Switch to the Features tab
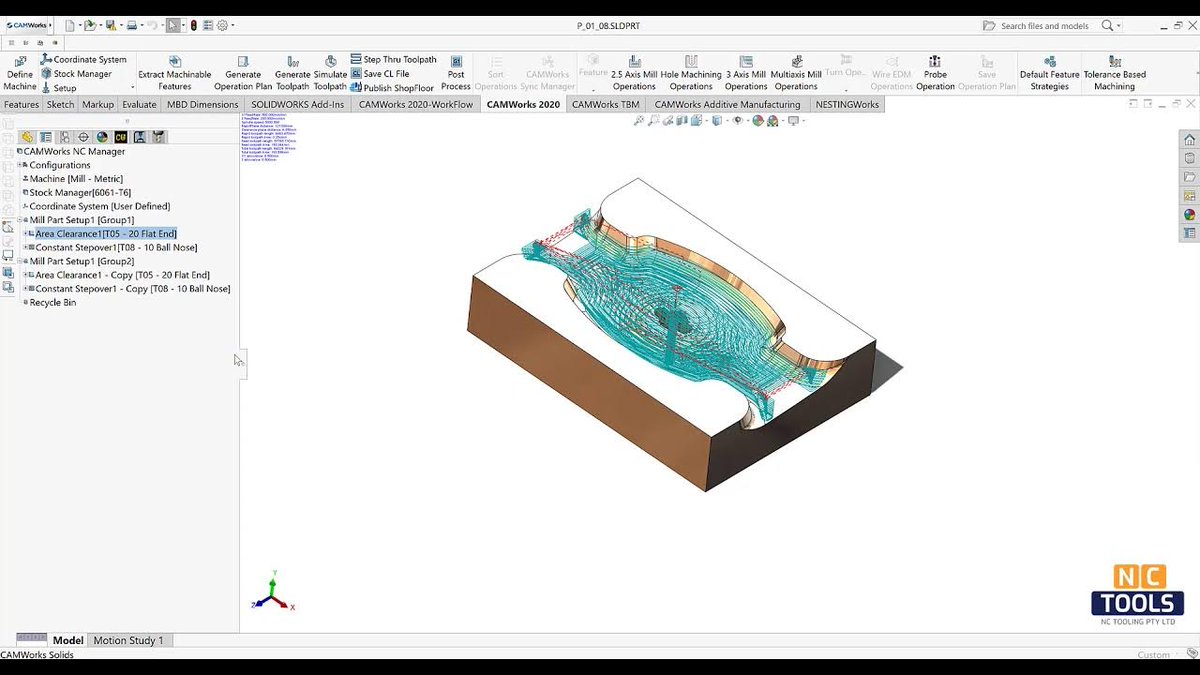The width and height of the screenshot is (1200, 675). pos(21,104)
